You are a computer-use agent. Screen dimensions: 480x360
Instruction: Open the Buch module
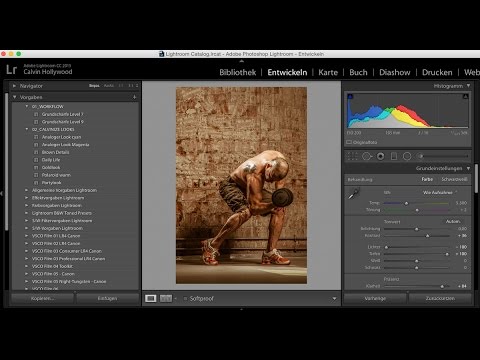tap(358, 72)
